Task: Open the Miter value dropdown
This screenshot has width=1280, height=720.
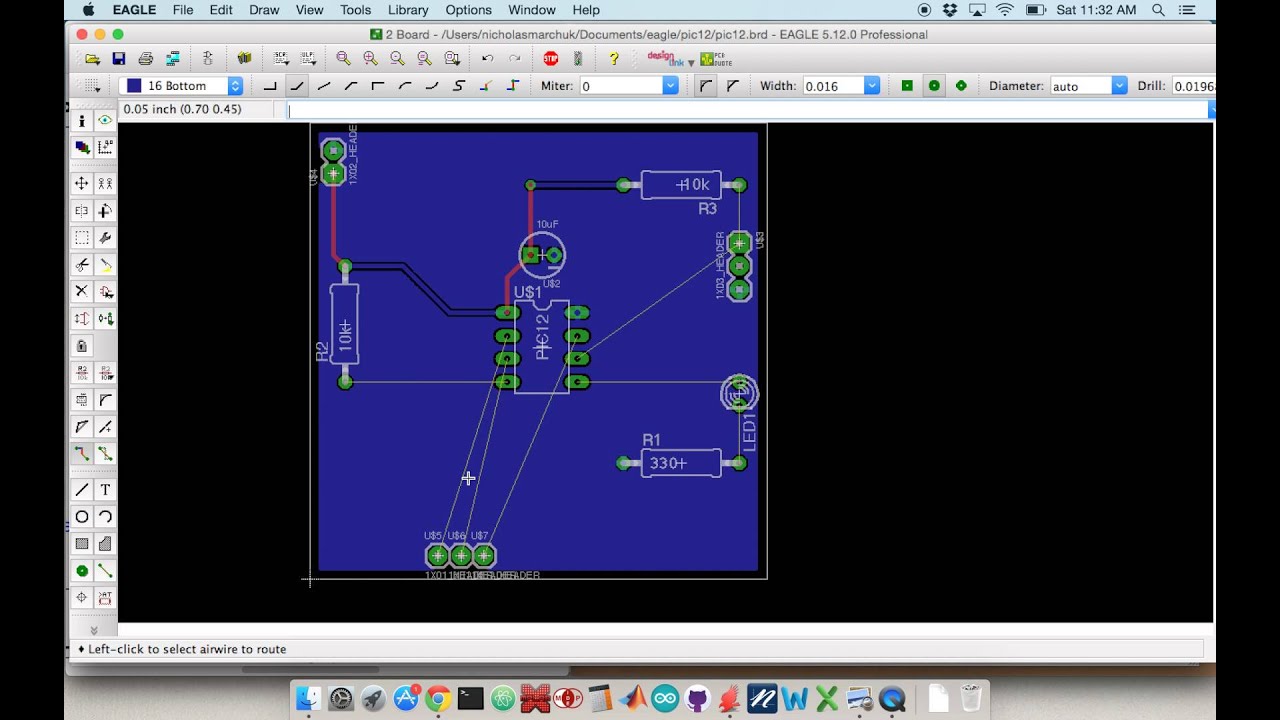Action: tap(671, 86)
